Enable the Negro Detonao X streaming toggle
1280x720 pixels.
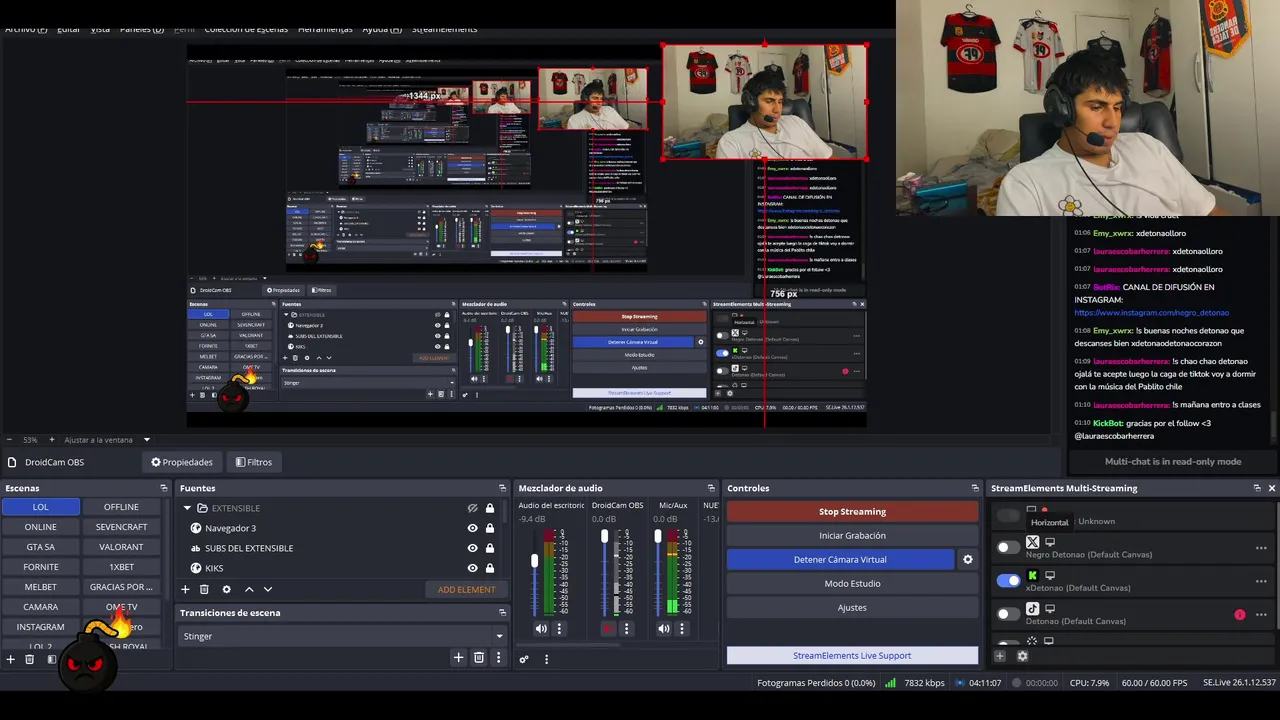tap(1008, 547)
